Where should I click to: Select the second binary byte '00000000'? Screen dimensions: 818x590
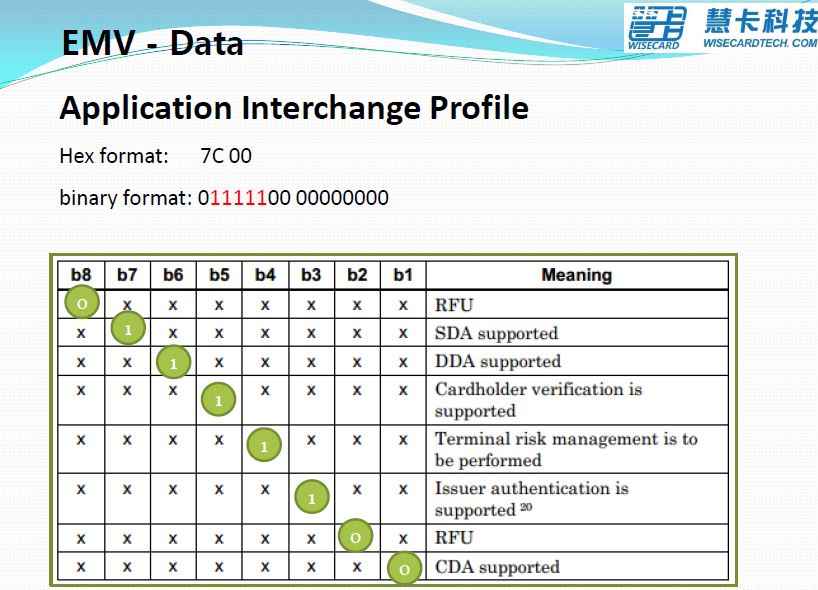tap(342, 198)
